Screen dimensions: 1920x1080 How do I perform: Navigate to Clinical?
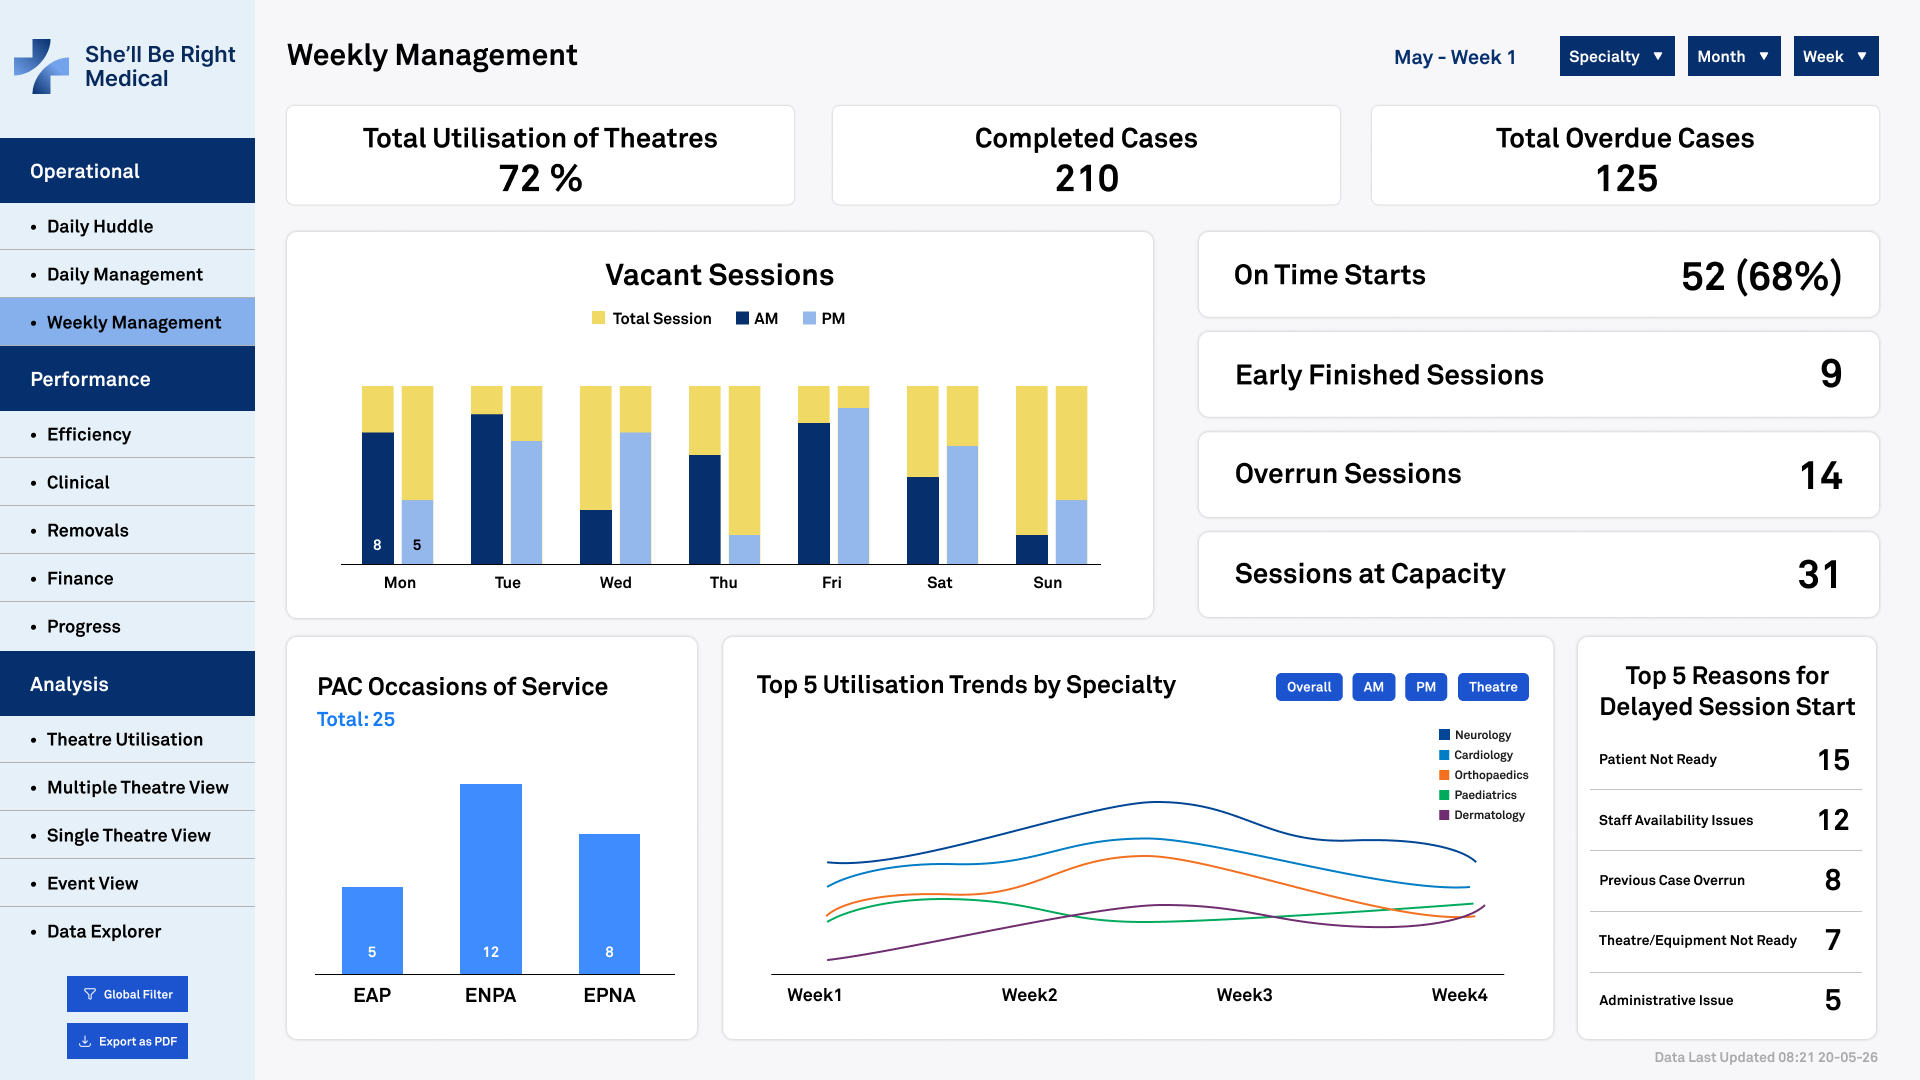click(x=127, y=482)
